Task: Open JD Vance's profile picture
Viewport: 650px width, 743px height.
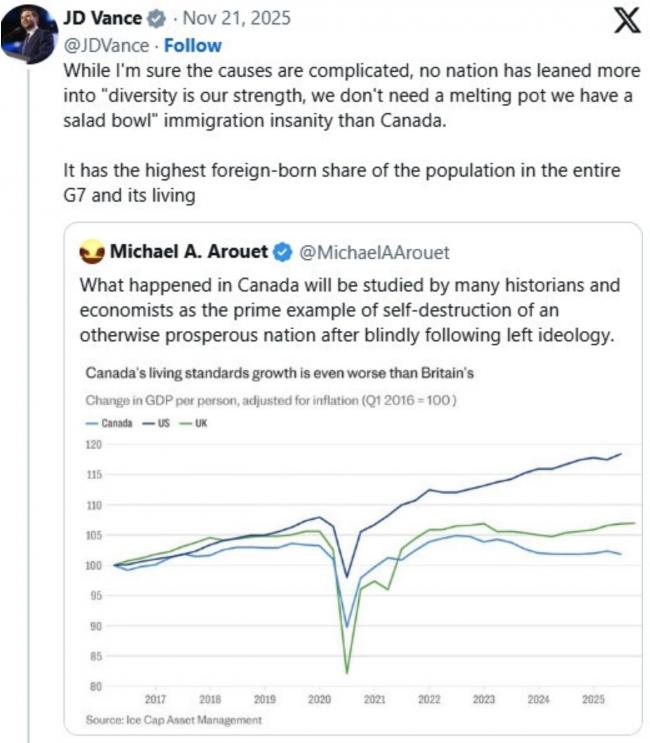Action: click(x=27, y=31)
